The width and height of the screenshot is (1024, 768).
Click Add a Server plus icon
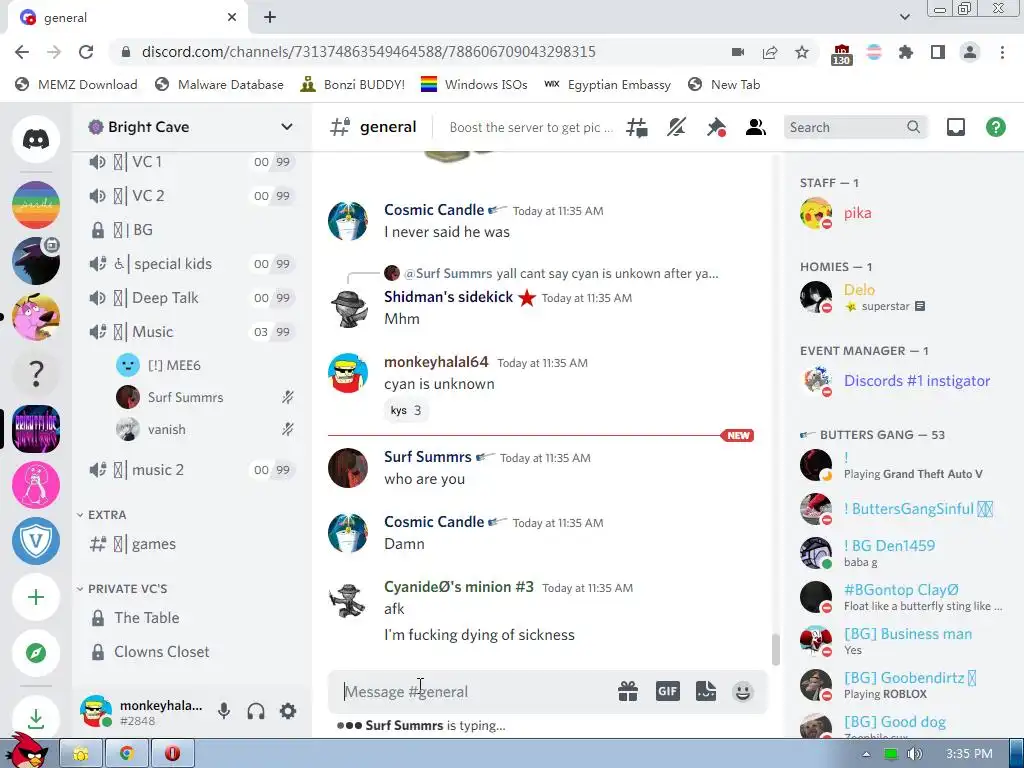[x=36, y=597]
